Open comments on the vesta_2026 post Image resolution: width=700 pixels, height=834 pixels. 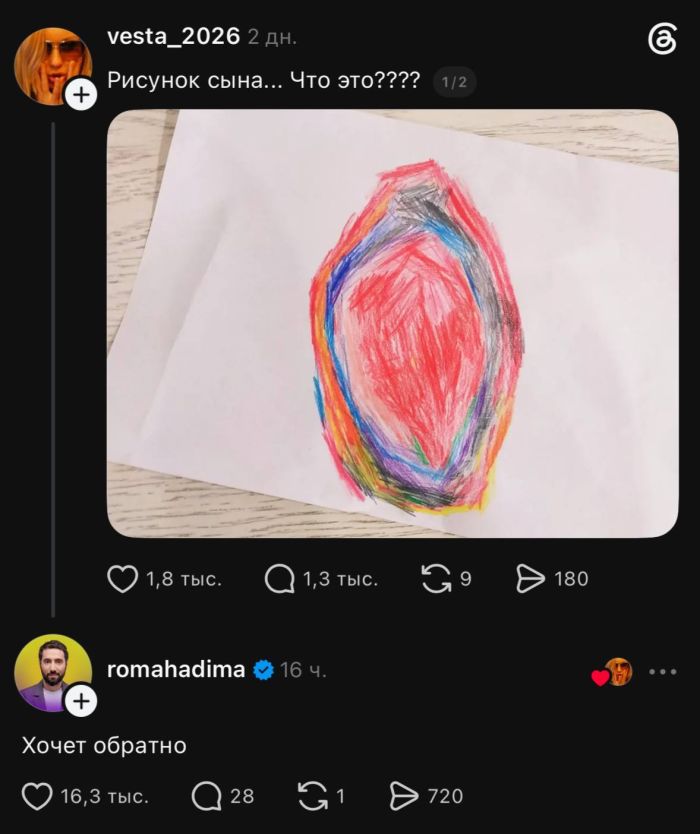point(280,579)
